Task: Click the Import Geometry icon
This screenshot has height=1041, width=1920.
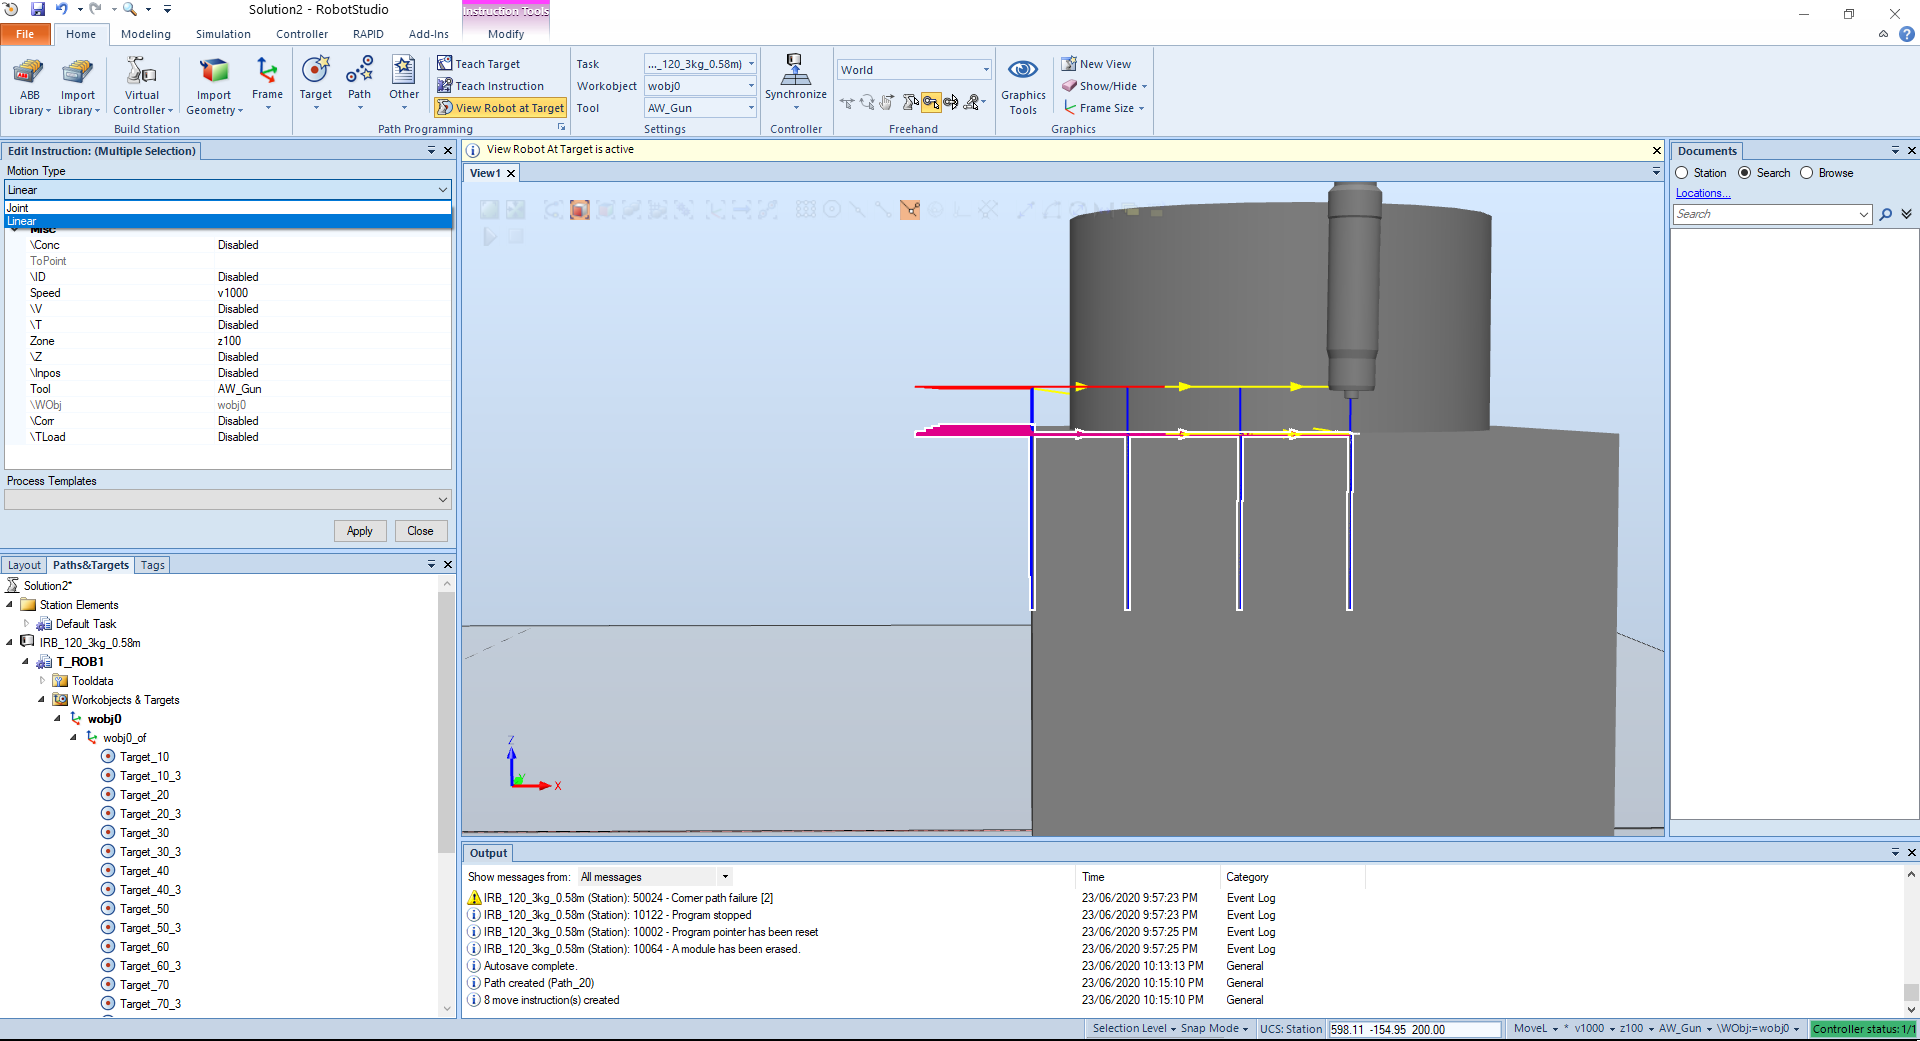Action: point(214,74)
